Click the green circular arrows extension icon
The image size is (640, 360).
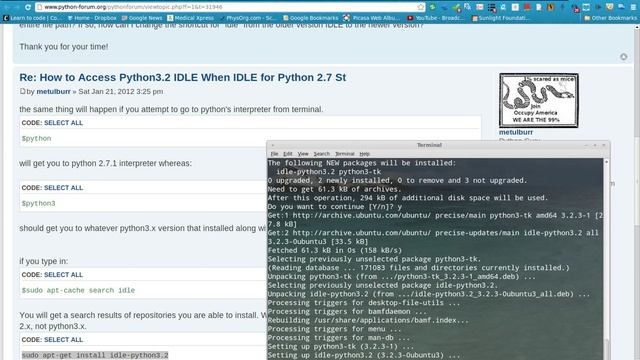coord(432,7)
